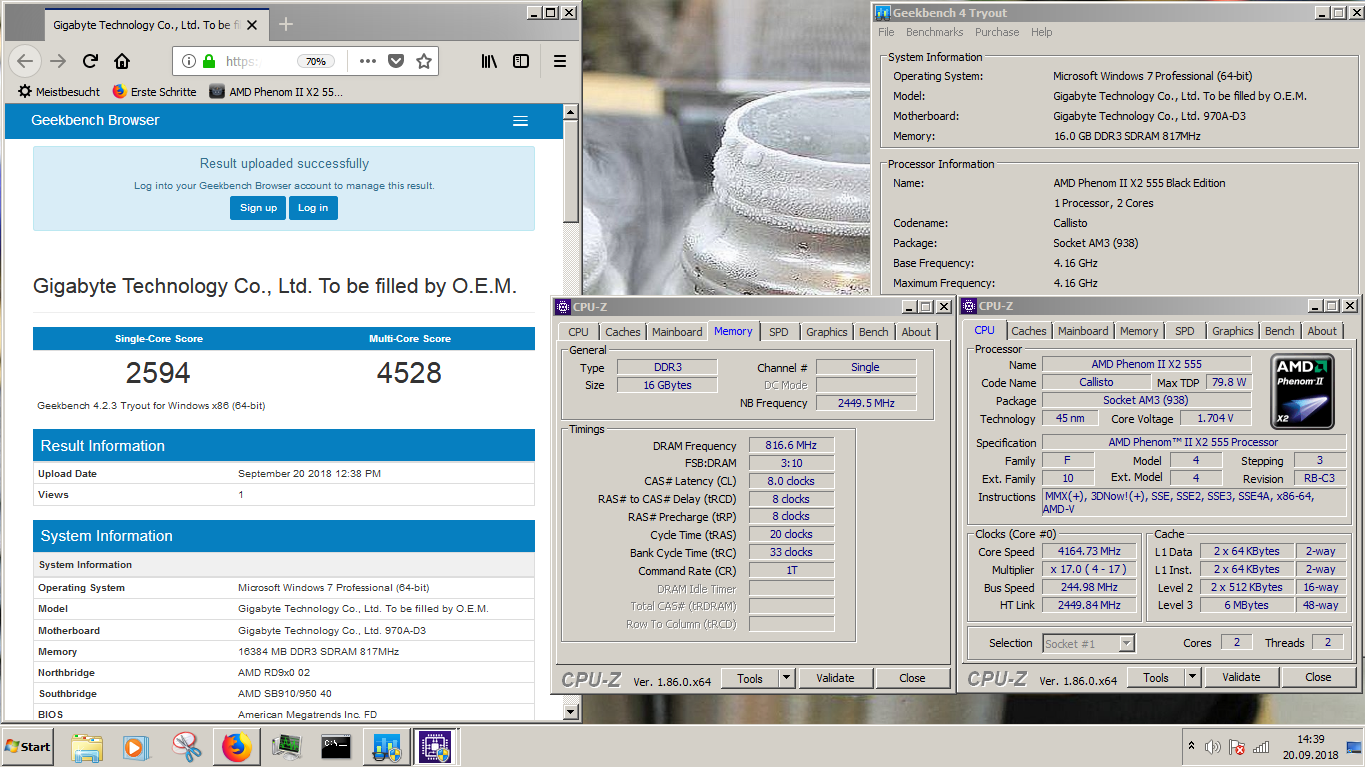Reset the 70% zoom badge

(316, 61)
